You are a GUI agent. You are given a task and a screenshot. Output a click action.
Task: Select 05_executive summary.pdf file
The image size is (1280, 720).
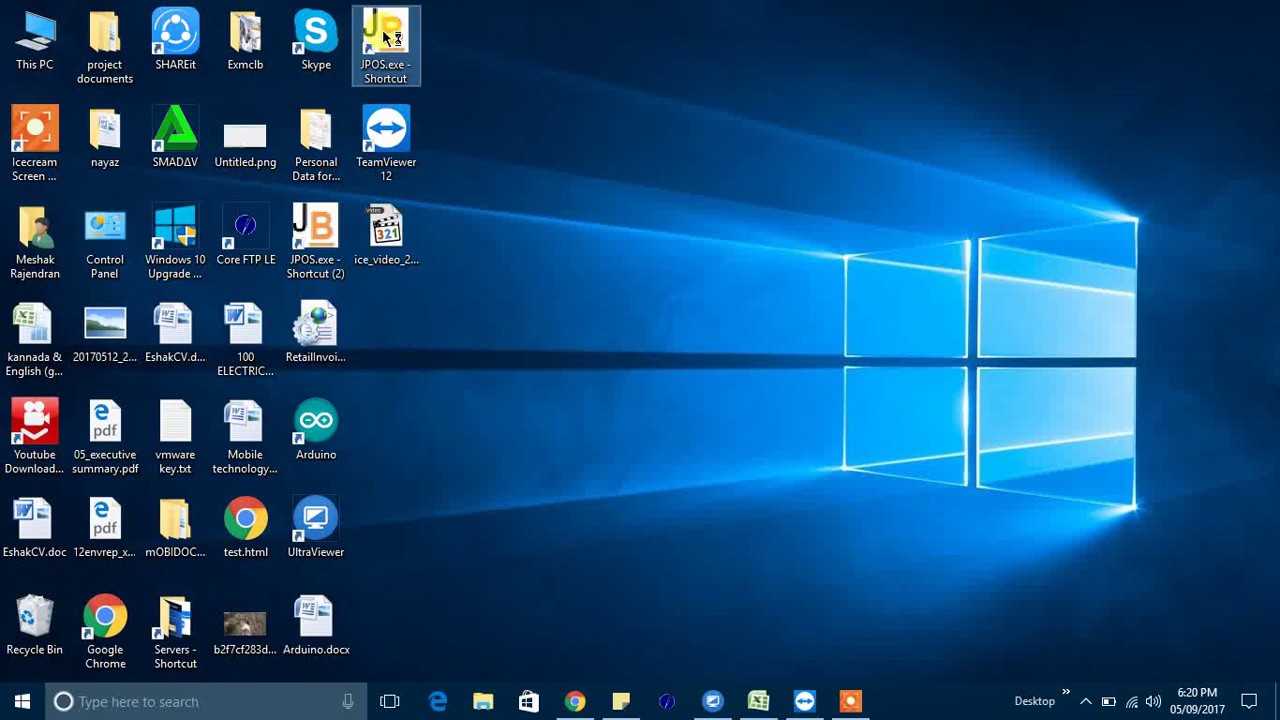[105, 438]
